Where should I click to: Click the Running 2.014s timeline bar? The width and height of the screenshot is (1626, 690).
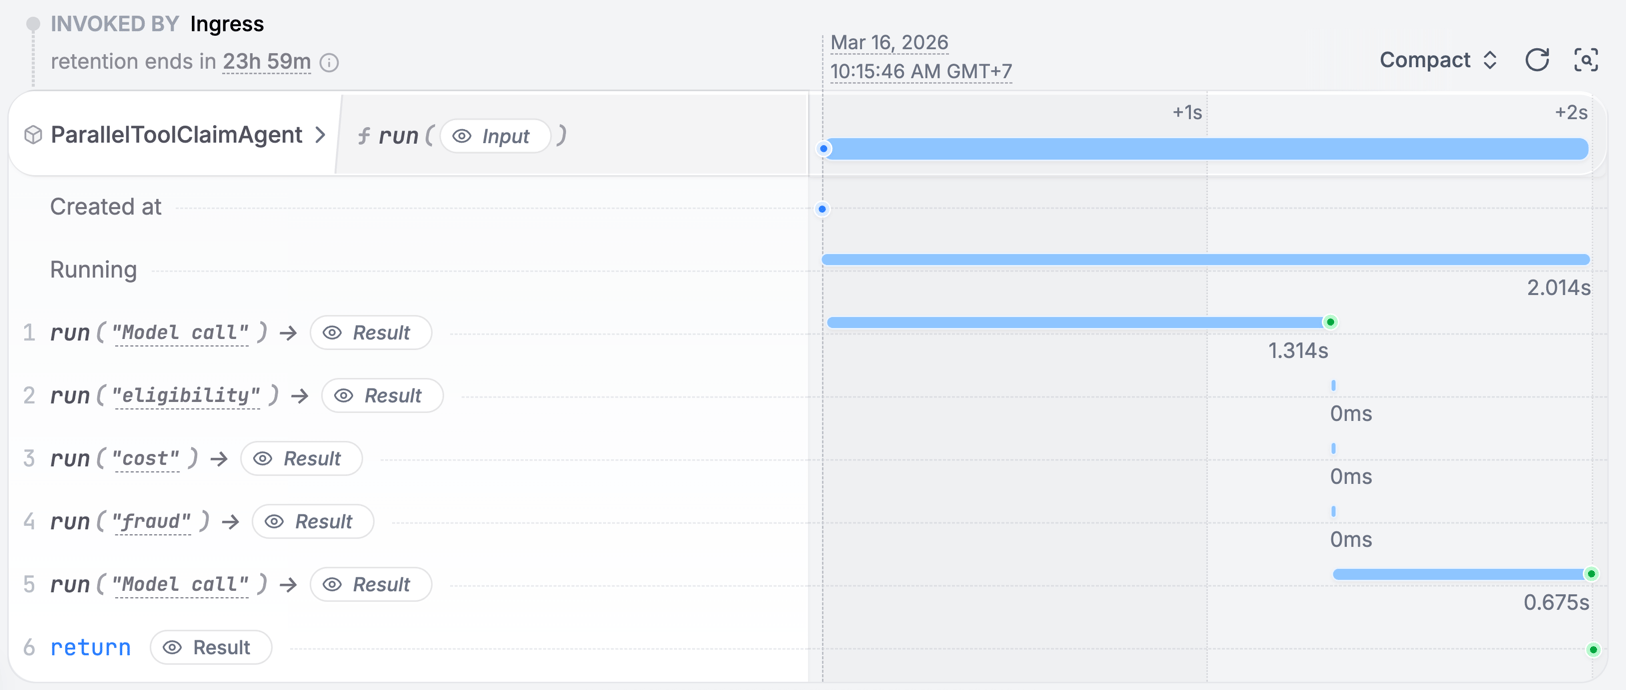click(x=1206, y=260)
